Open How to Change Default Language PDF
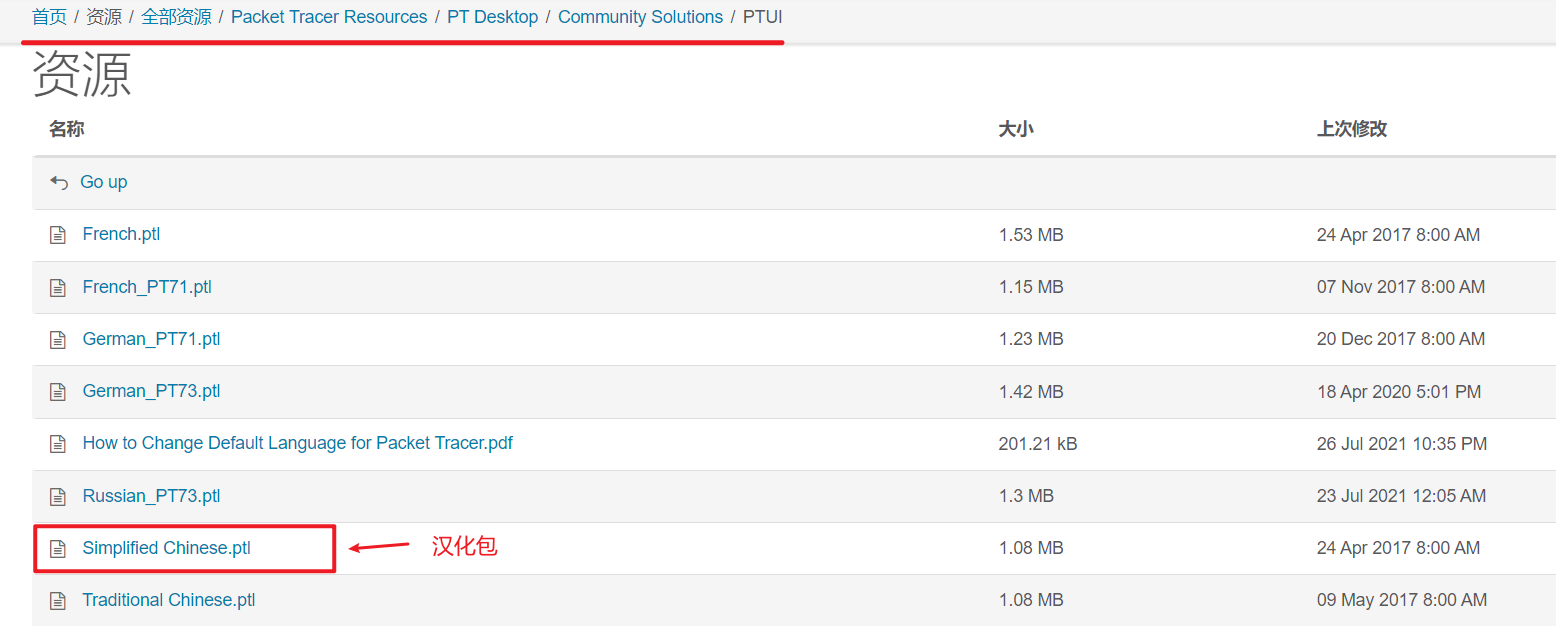The width and height of the screenshot is (1556, 640). pos(297,443)
